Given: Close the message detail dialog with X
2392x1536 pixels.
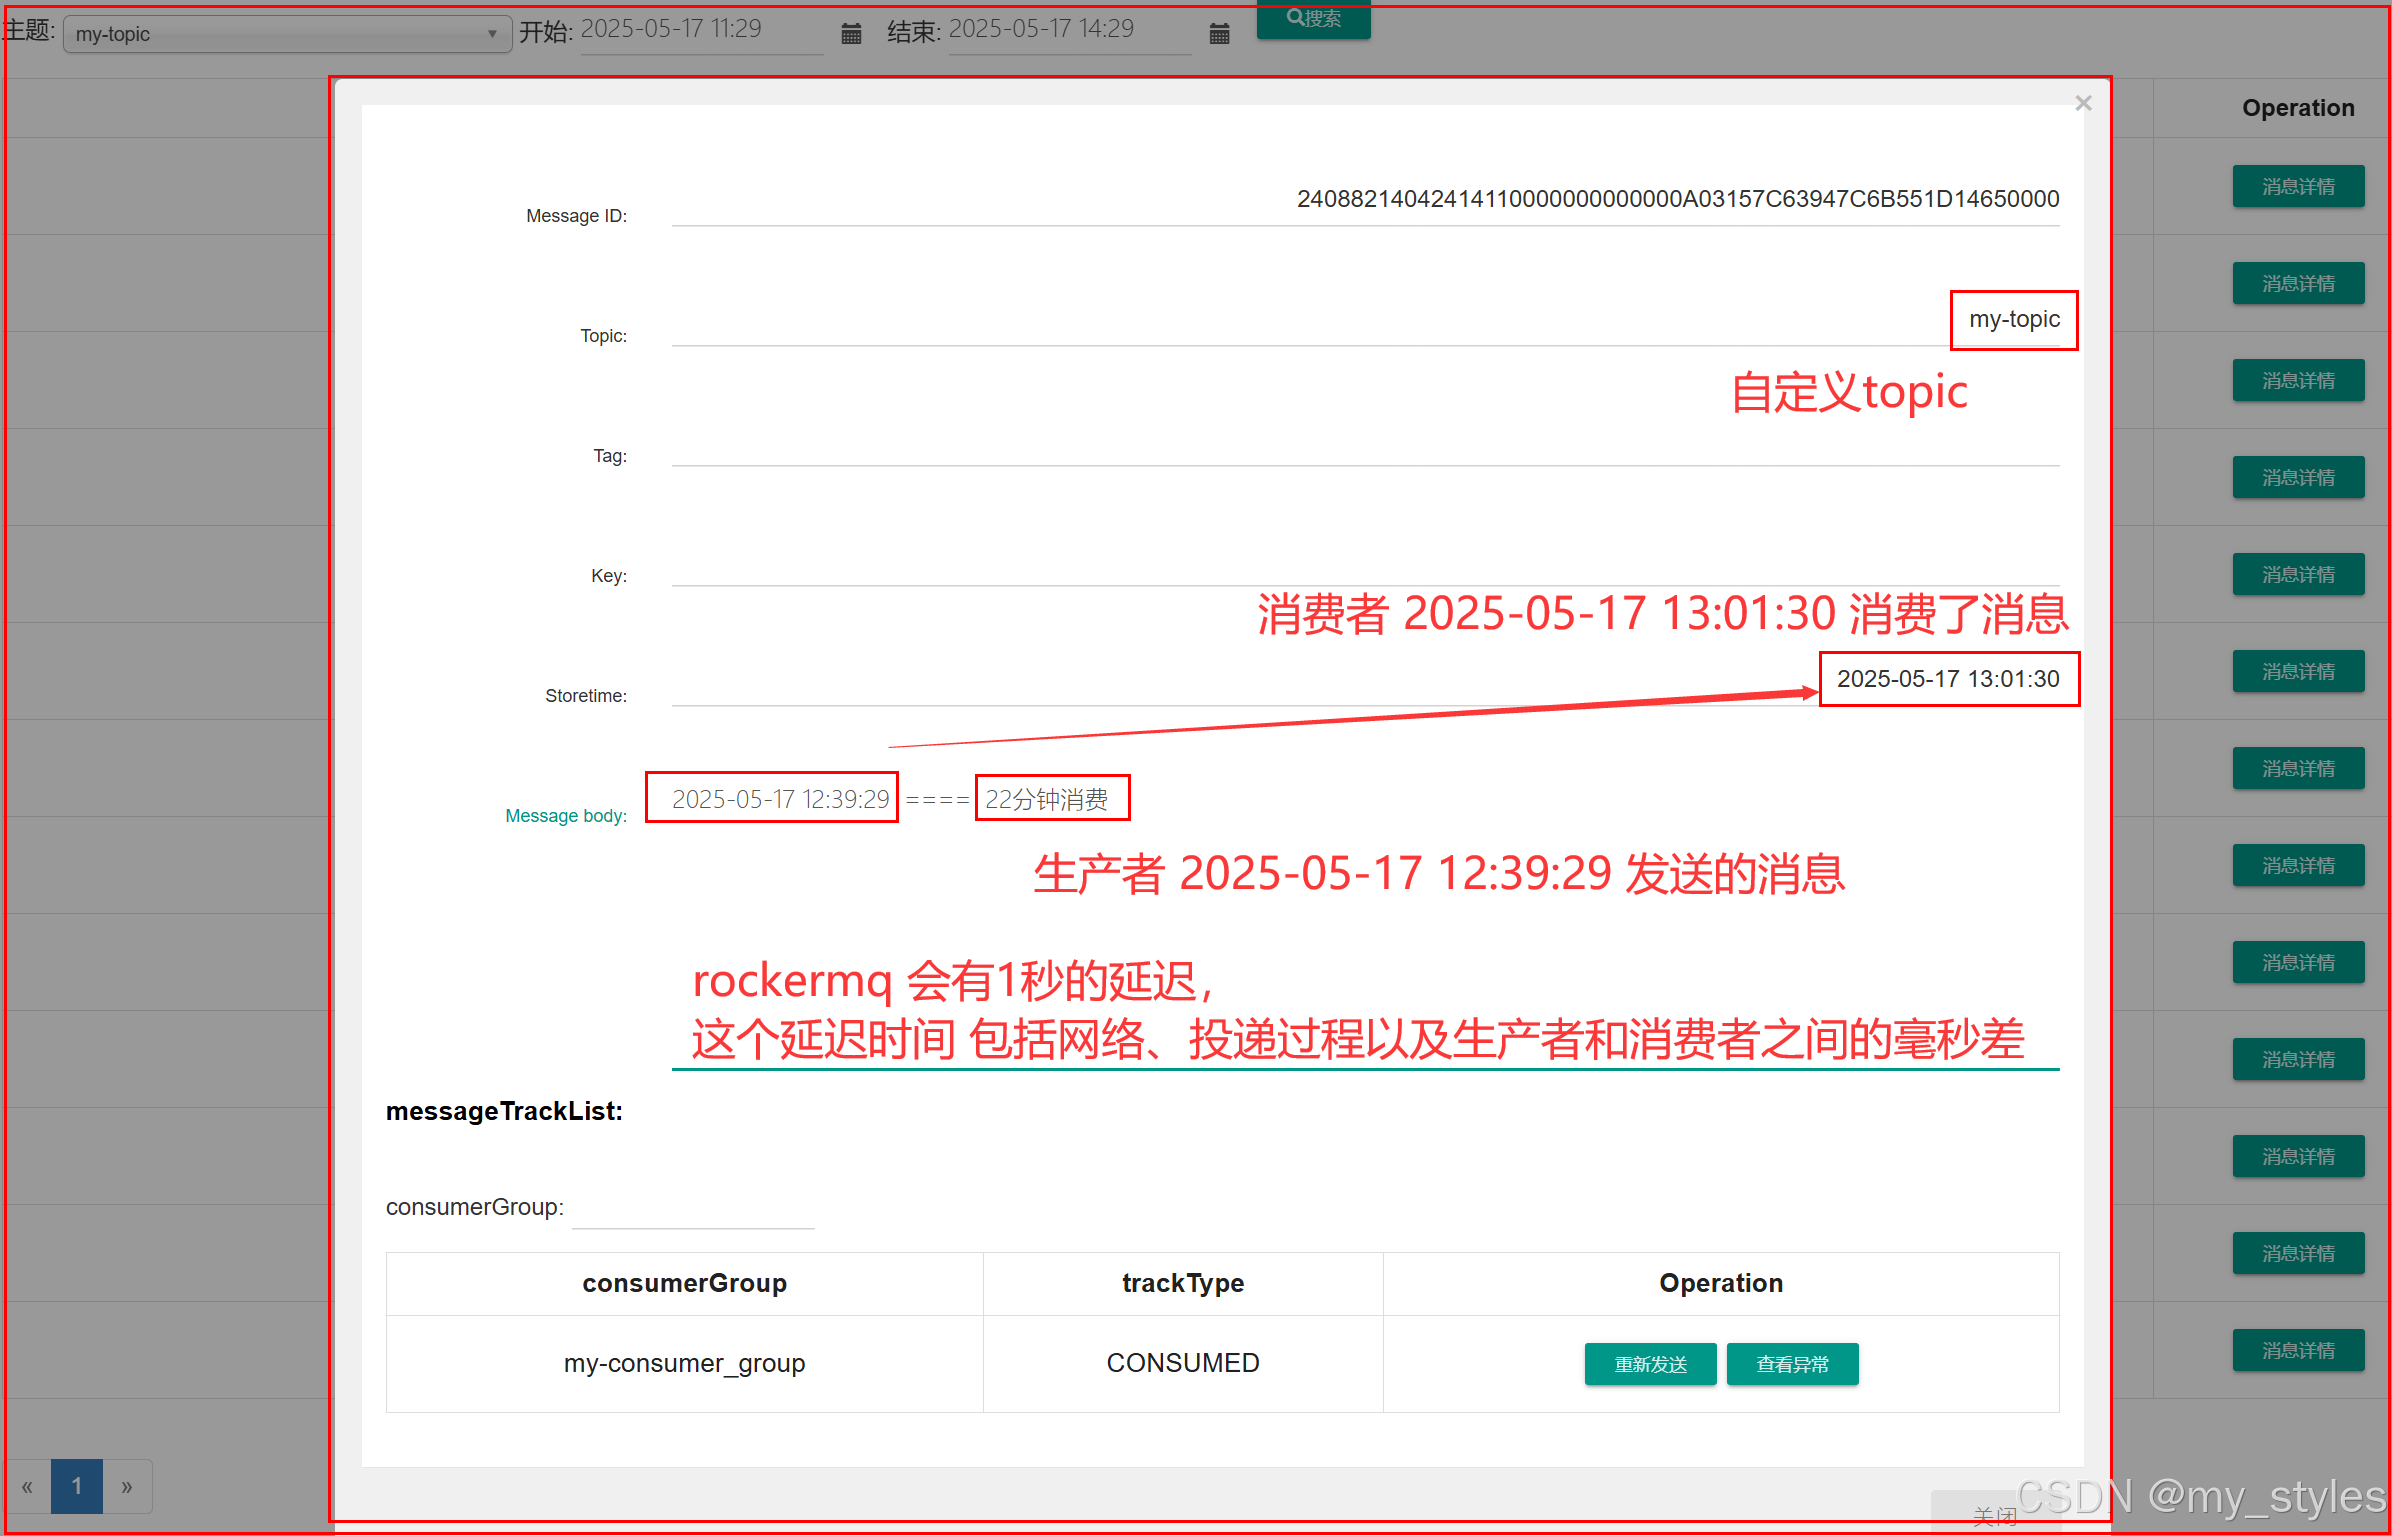Looking at the screenshot, I should pos(2083,104).
